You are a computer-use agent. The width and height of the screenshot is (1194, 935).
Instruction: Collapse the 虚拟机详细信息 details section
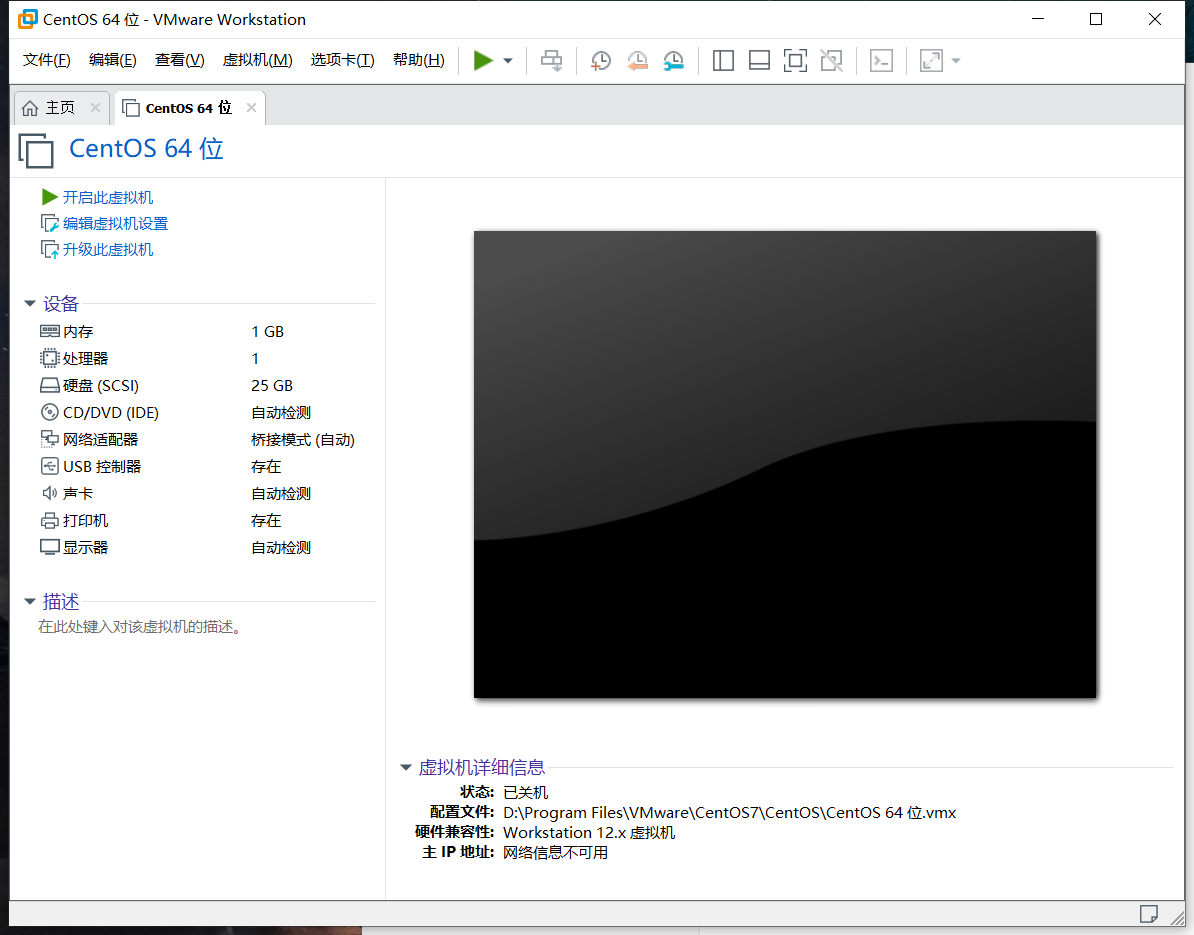pyautogui.click(x=405, y=767)
